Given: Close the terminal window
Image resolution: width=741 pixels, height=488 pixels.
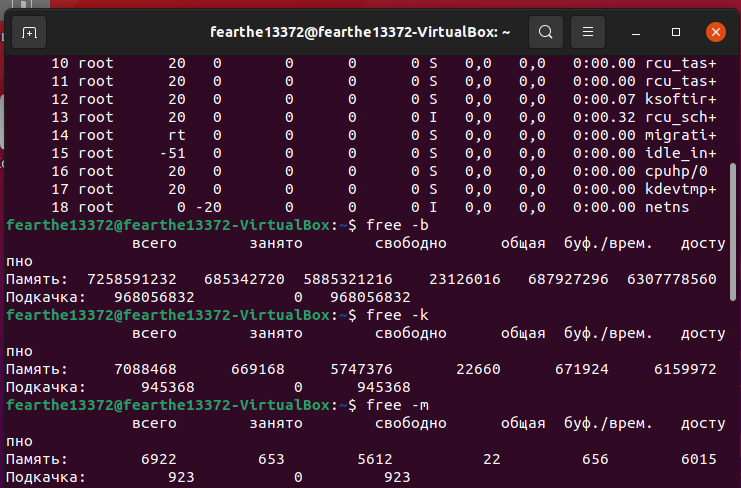Looking at the screenshot, I should (x=716, y=32).
